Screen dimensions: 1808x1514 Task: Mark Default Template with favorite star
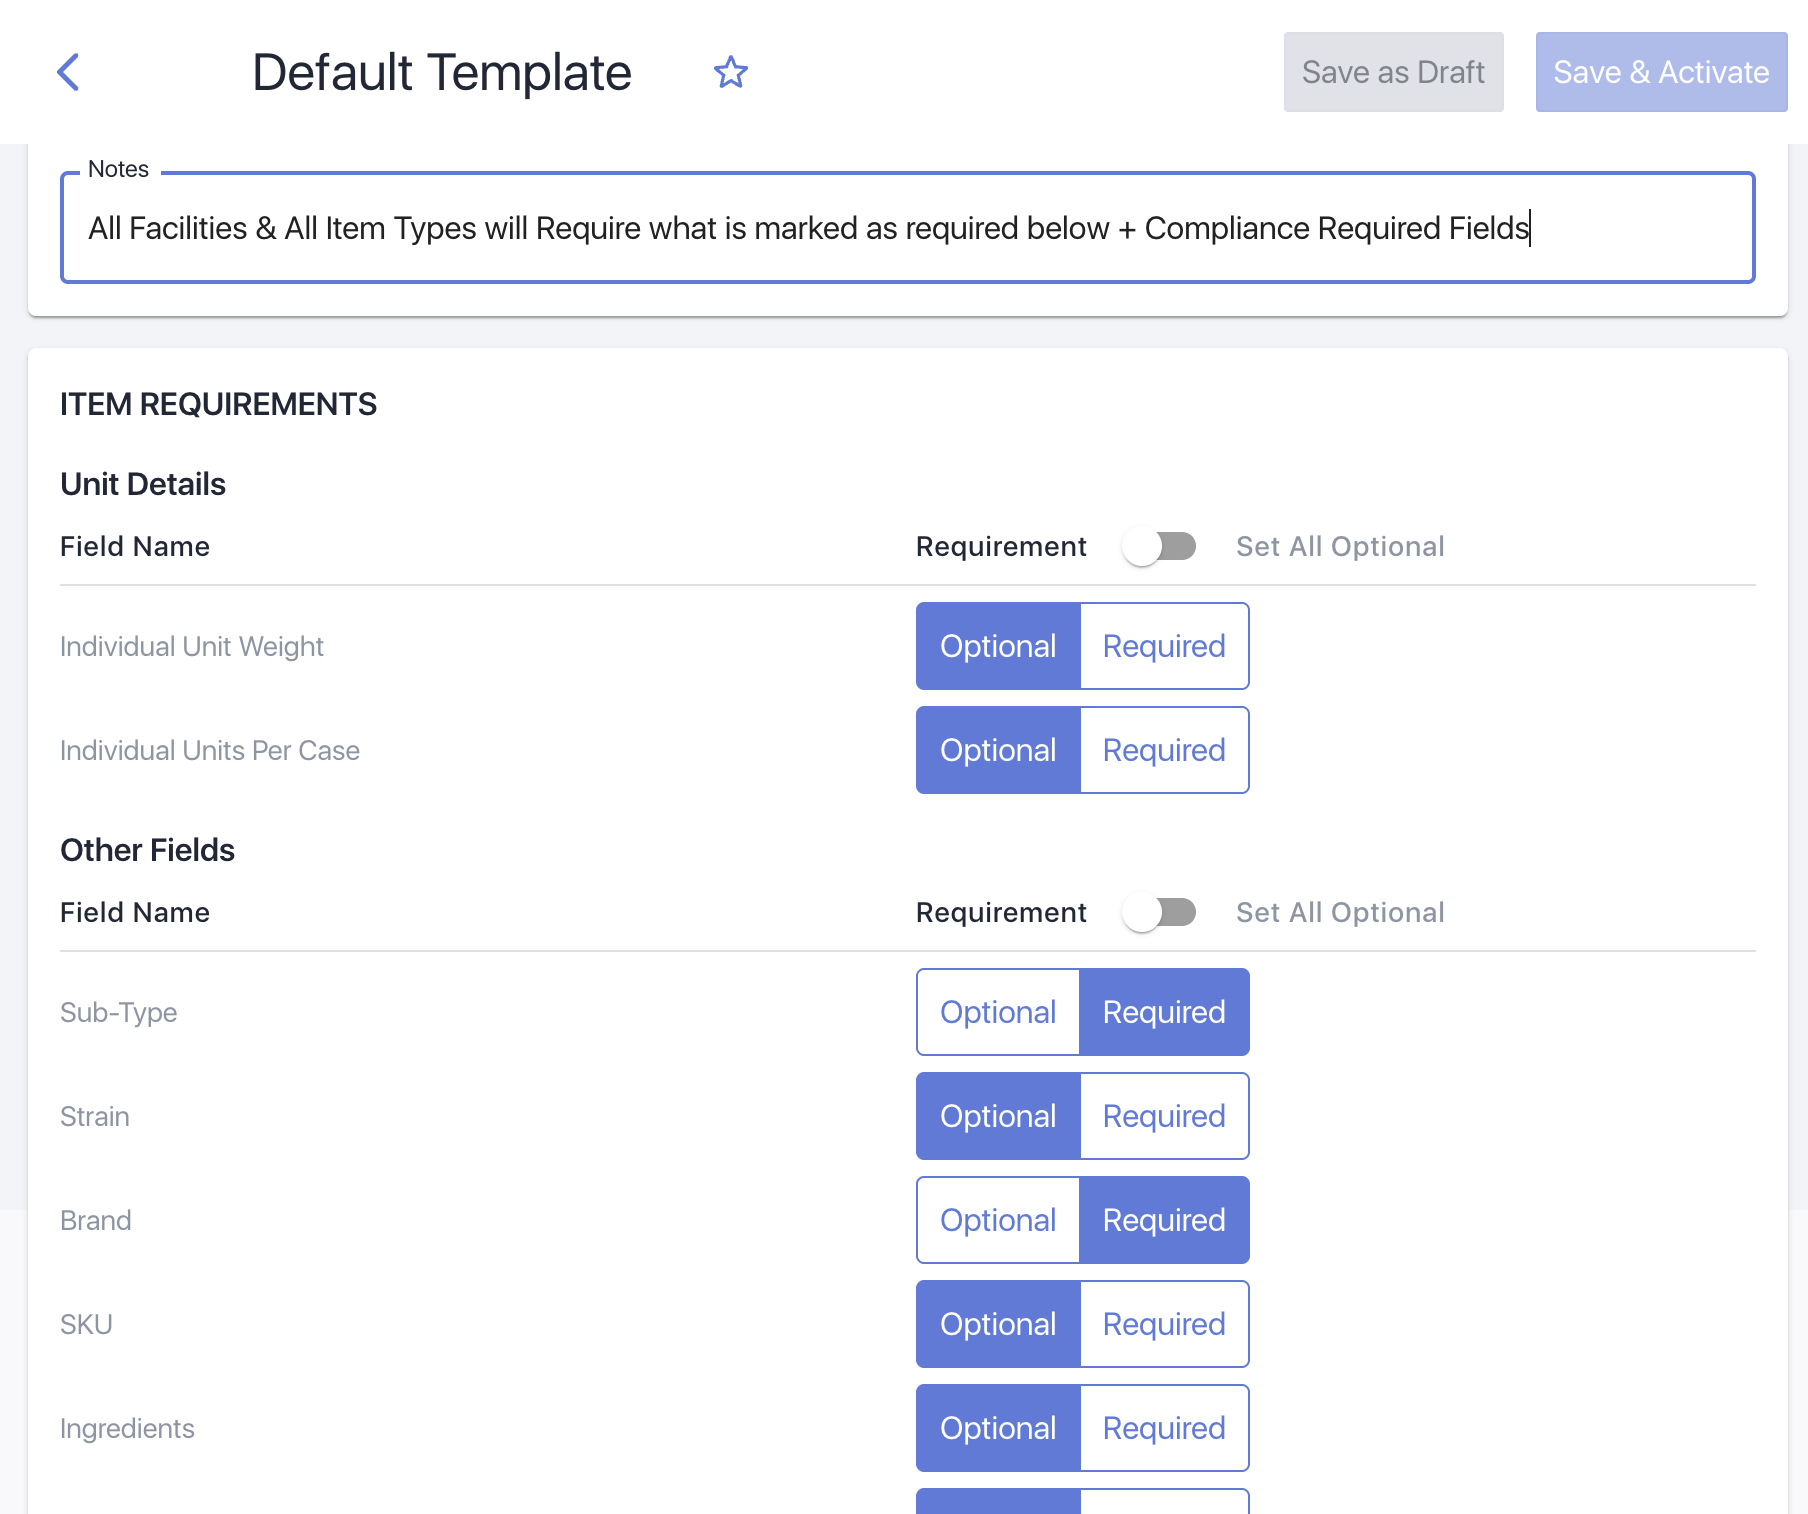pos(730,72)
